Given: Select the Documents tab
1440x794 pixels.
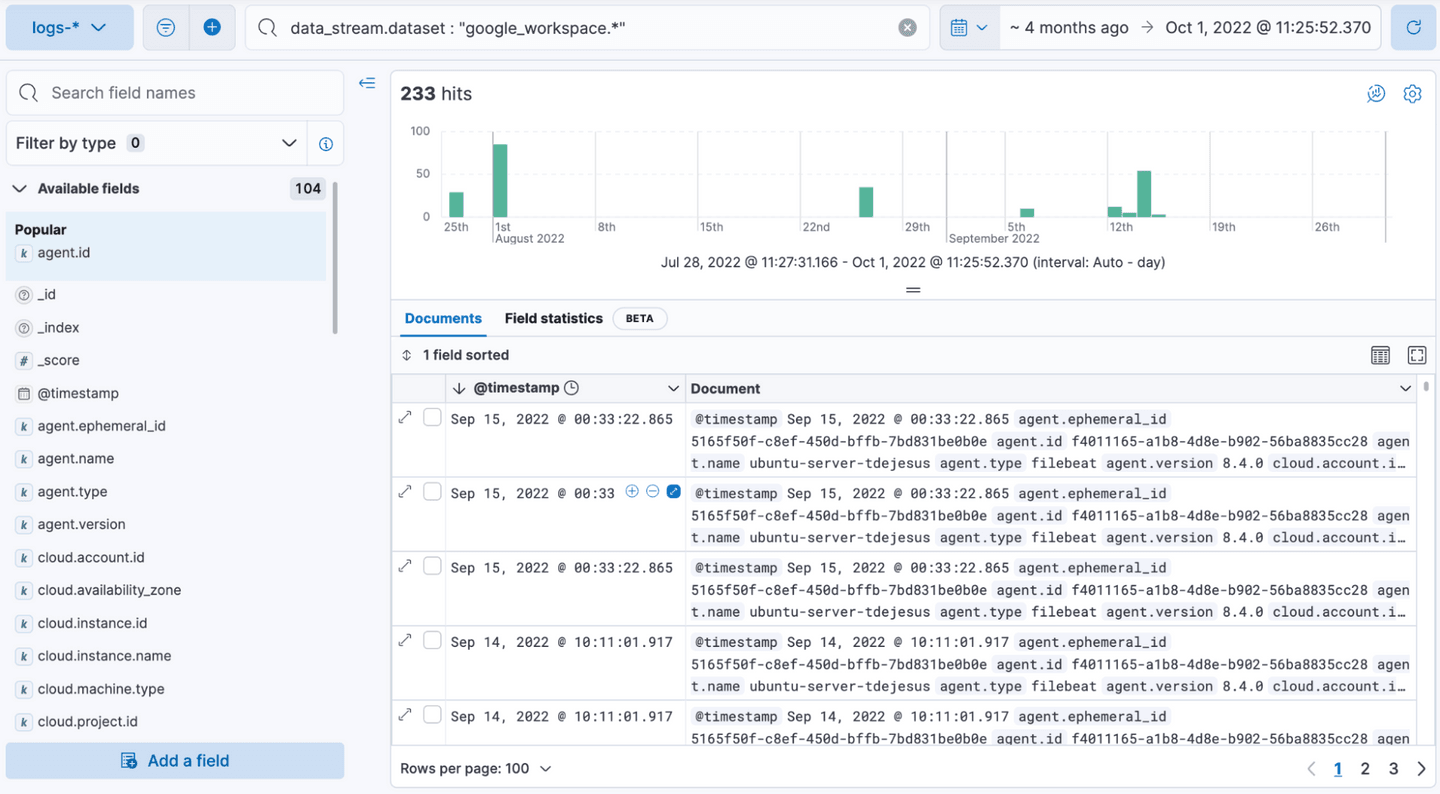Looking at the screenshot, I should (442, 318).
